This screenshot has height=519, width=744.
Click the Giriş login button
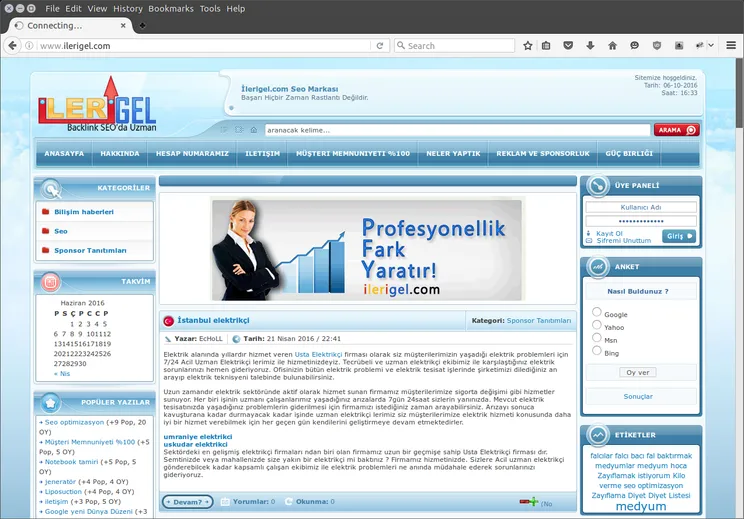point(679,236)
